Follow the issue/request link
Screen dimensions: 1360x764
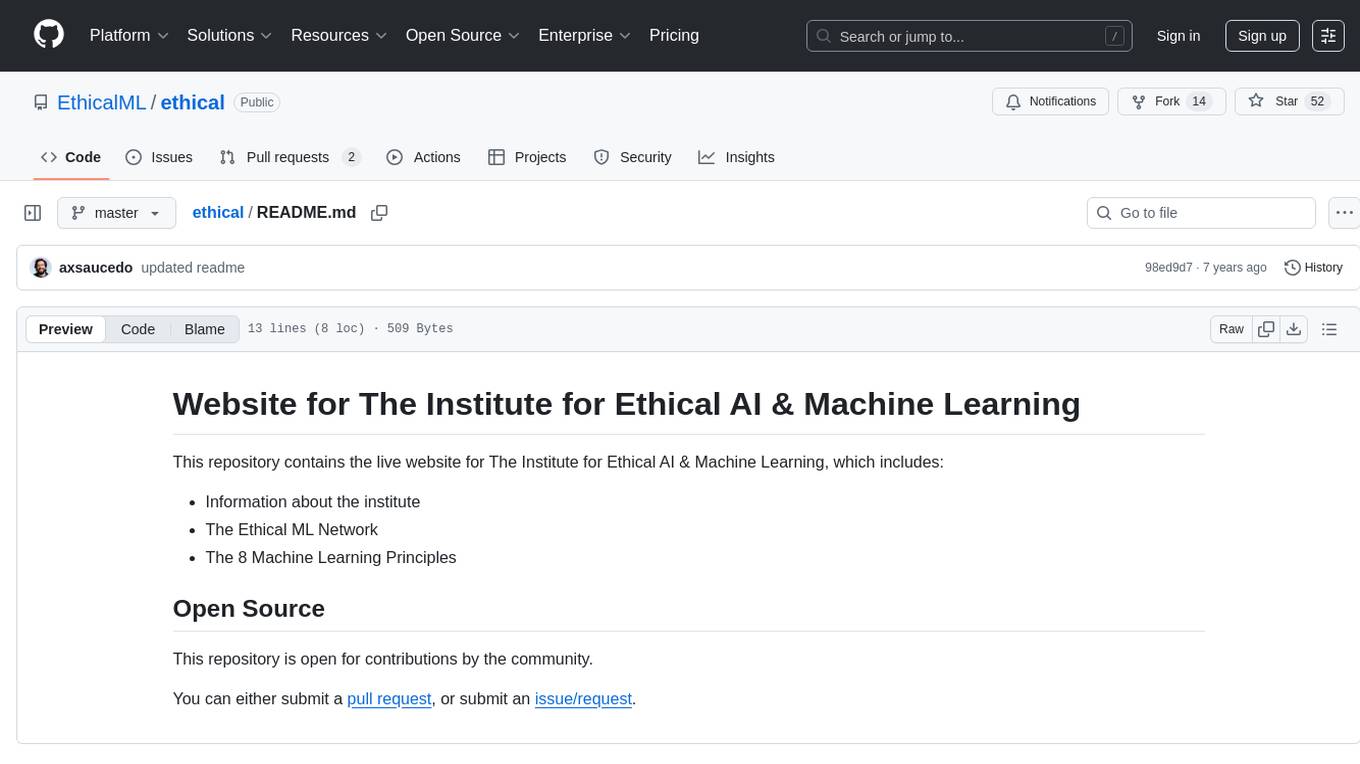583,698
